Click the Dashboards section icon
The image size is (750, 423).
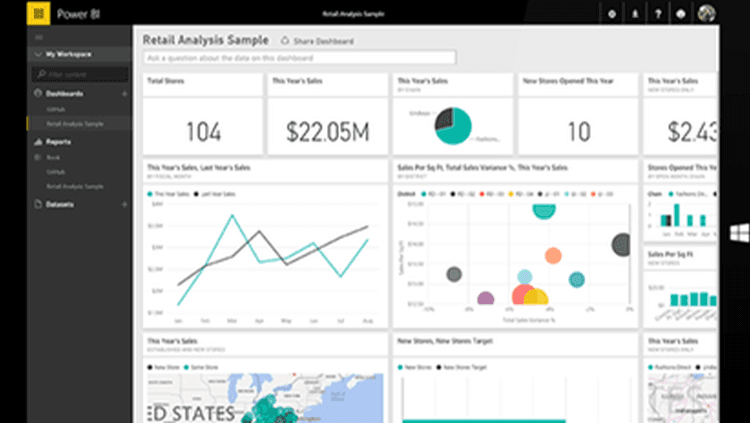38,93
